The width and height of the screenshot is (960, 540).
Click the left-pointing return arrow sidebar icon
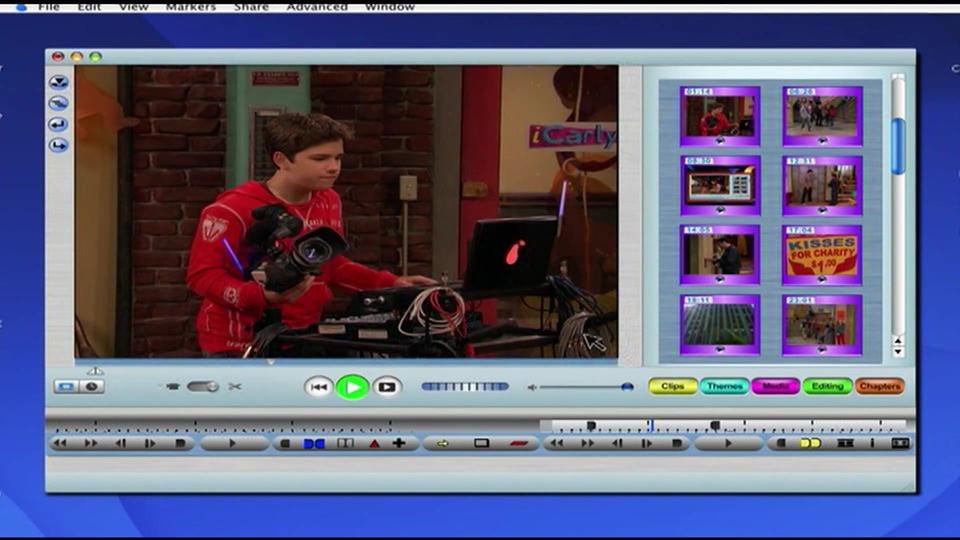[59, 124]
